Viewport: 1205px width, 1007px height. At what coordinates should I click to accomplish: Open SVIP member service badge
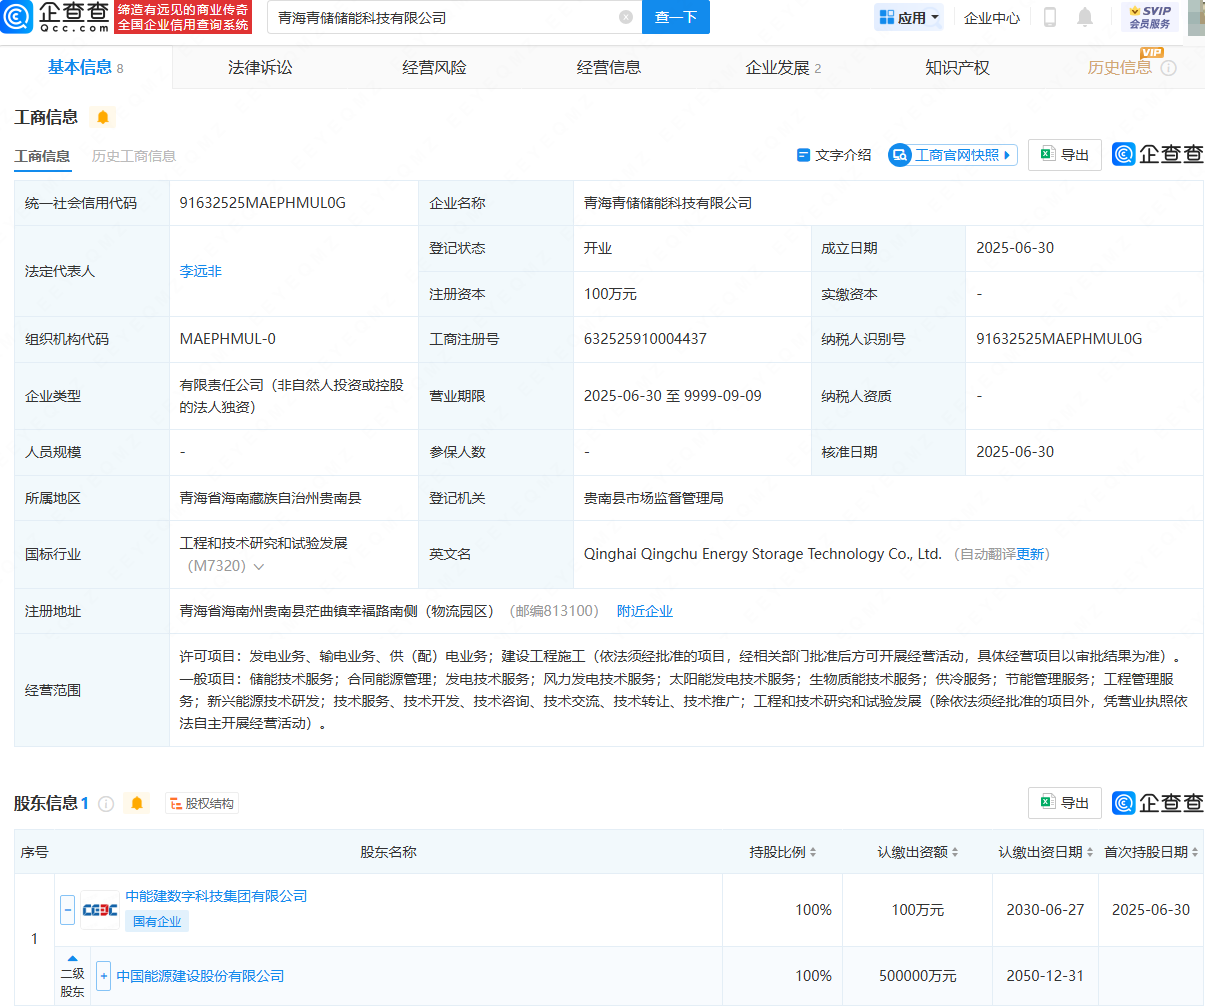click(1149, 17)
